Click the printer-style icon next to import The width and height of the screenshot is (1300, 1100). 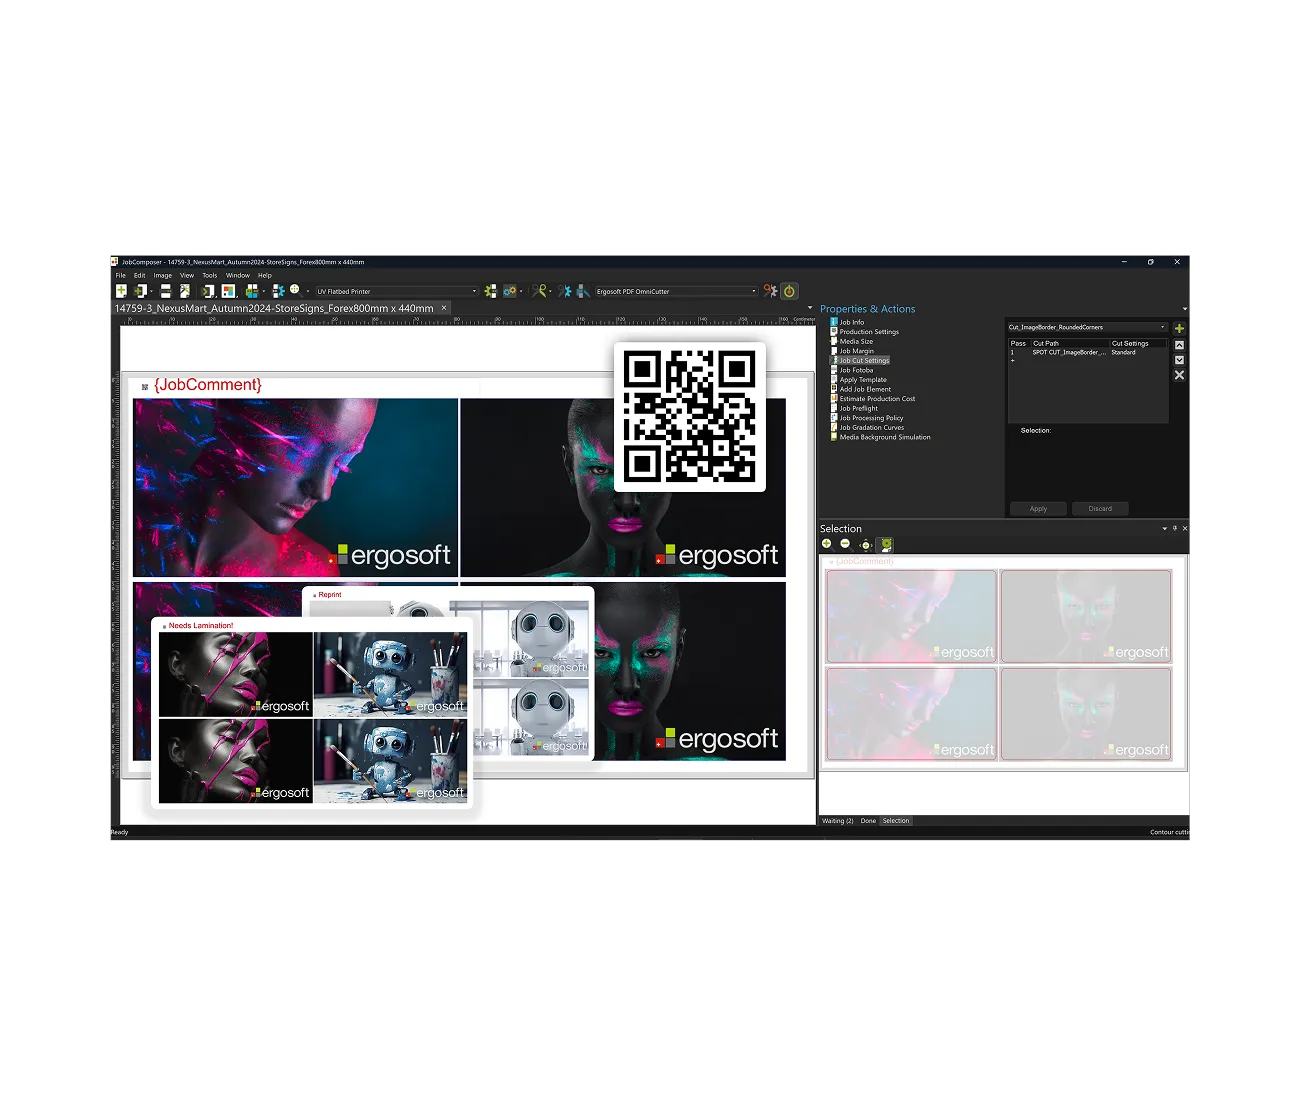166,291
